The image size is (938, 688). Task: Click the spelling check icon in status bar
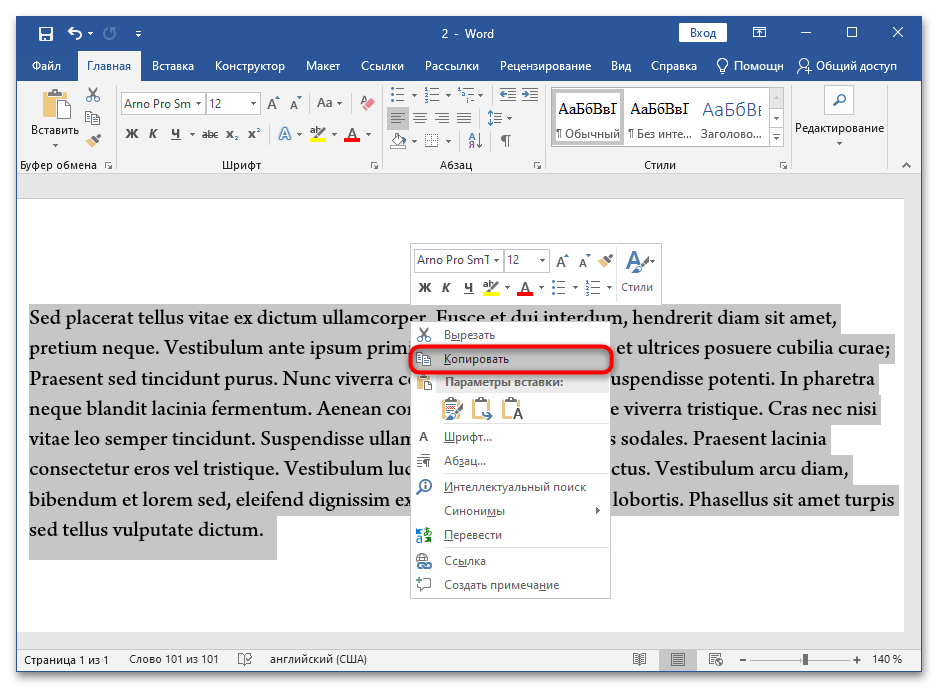(x=244, y=660)
